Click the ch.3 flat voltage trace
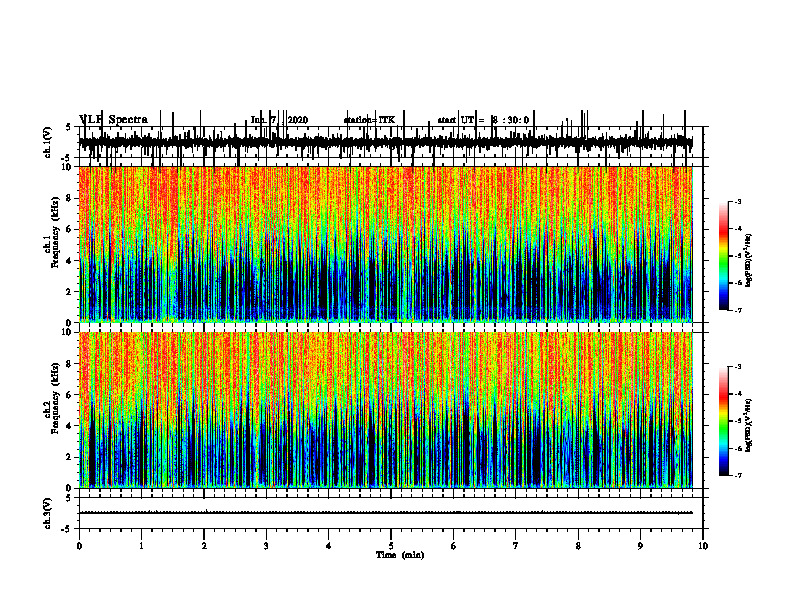 [385, 513]
